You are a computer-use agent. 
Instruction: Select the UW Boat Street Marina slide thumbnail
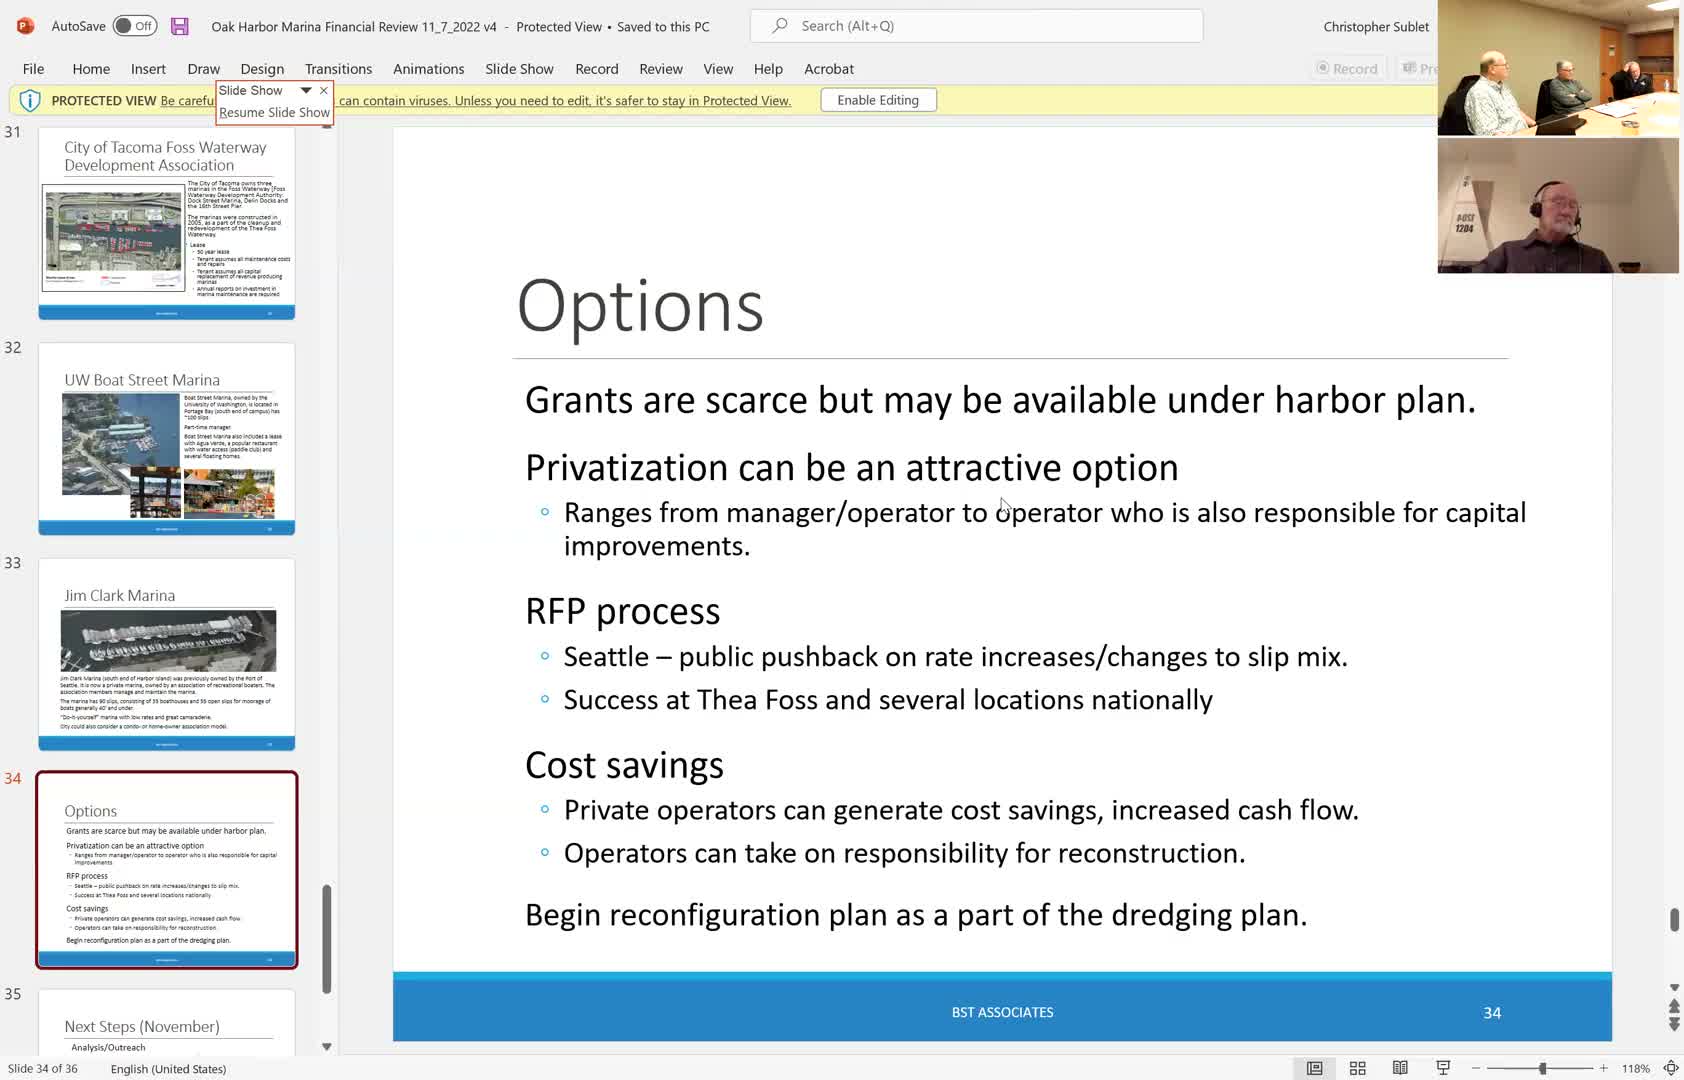(167, 439)
